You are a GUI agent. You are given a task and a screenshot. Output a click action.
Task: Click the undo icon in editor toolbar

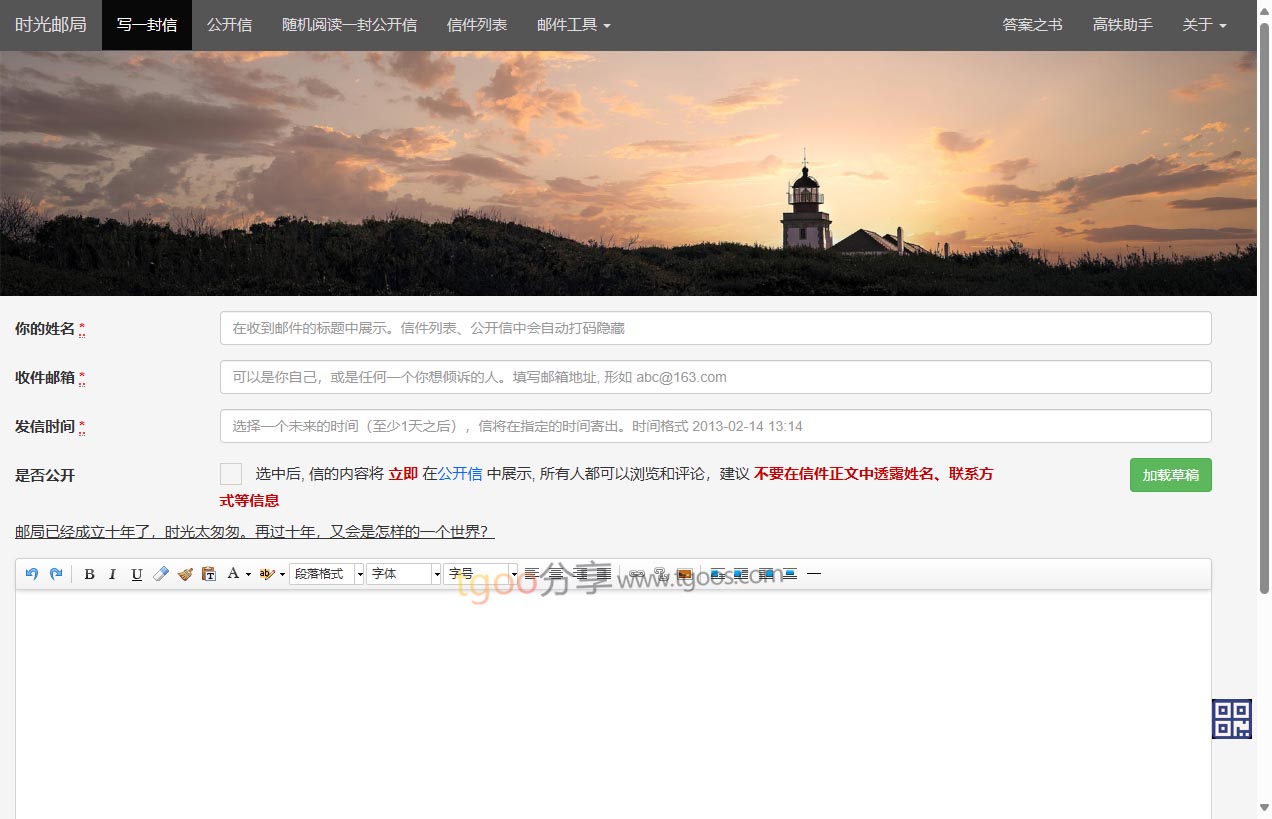pyautogui.click(x=32, y=574)
